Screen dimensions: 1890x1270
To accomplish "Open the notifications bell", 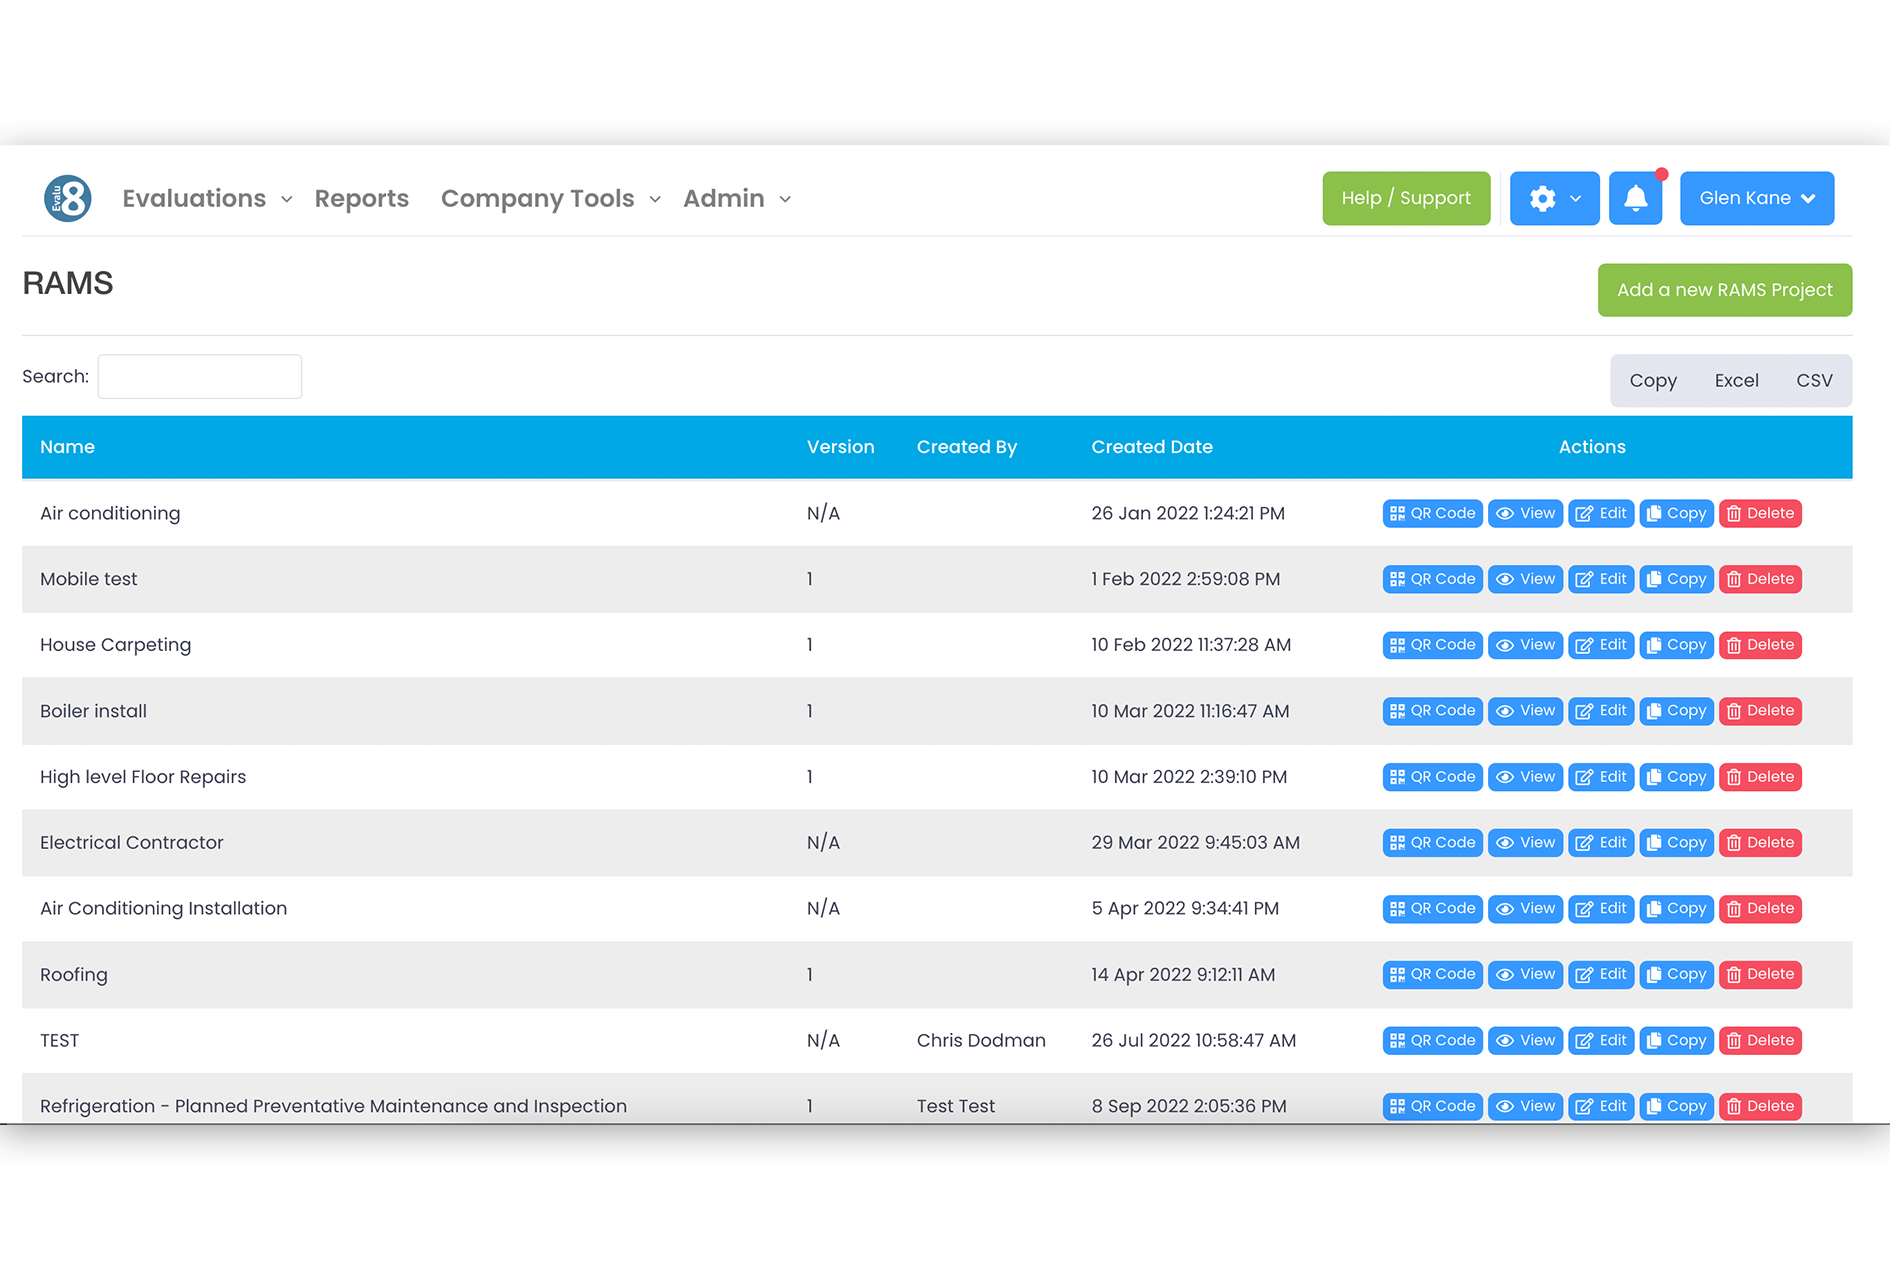I will coord(1636,198).
